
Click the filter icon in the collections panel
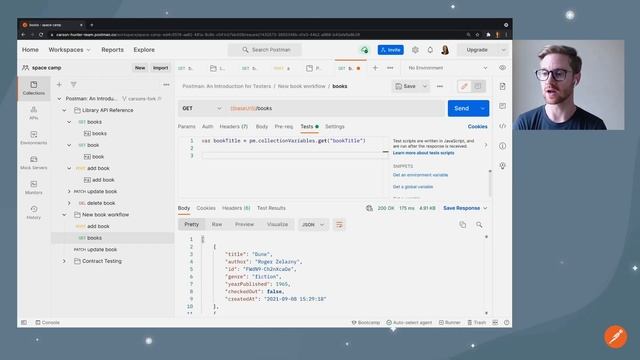pyautogui.click(x=73, y=84)
